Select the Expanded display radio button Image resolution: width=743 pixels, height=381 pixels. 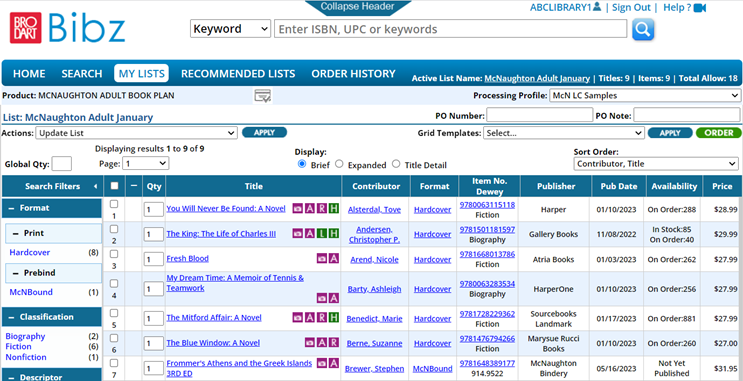tap(339, 164)
